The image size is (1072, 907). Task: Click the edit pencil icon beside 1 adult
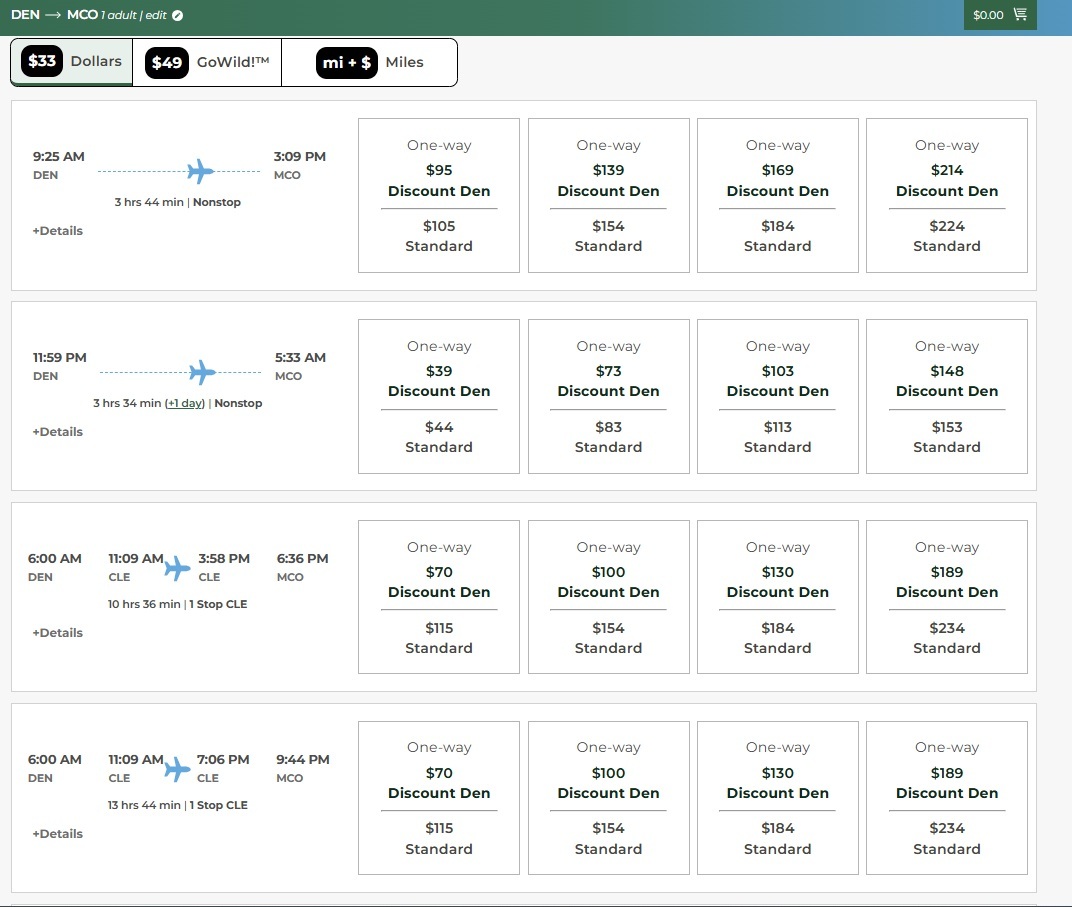[x=177, y=16]
